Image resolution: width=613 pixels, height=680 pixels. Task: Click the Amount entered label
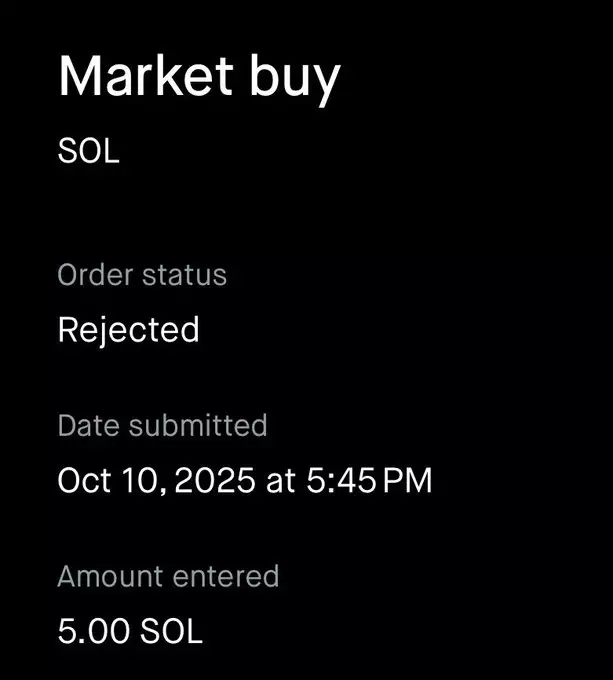click(168, 576)
